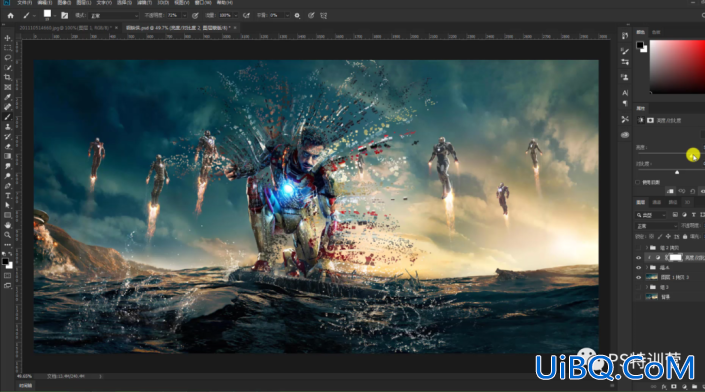This screenshot has height=392, width=705.
Task: Select the Eyedropper tool
Action: (8, 97)
